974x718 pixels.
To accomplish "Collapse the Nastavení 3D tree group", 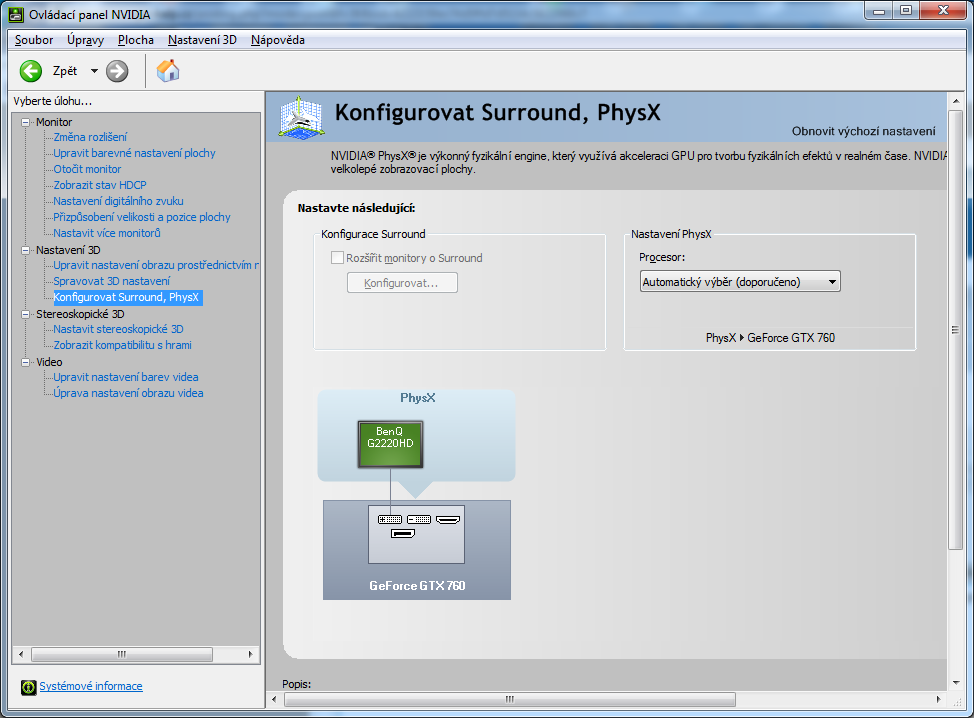I will click(25, 250).
